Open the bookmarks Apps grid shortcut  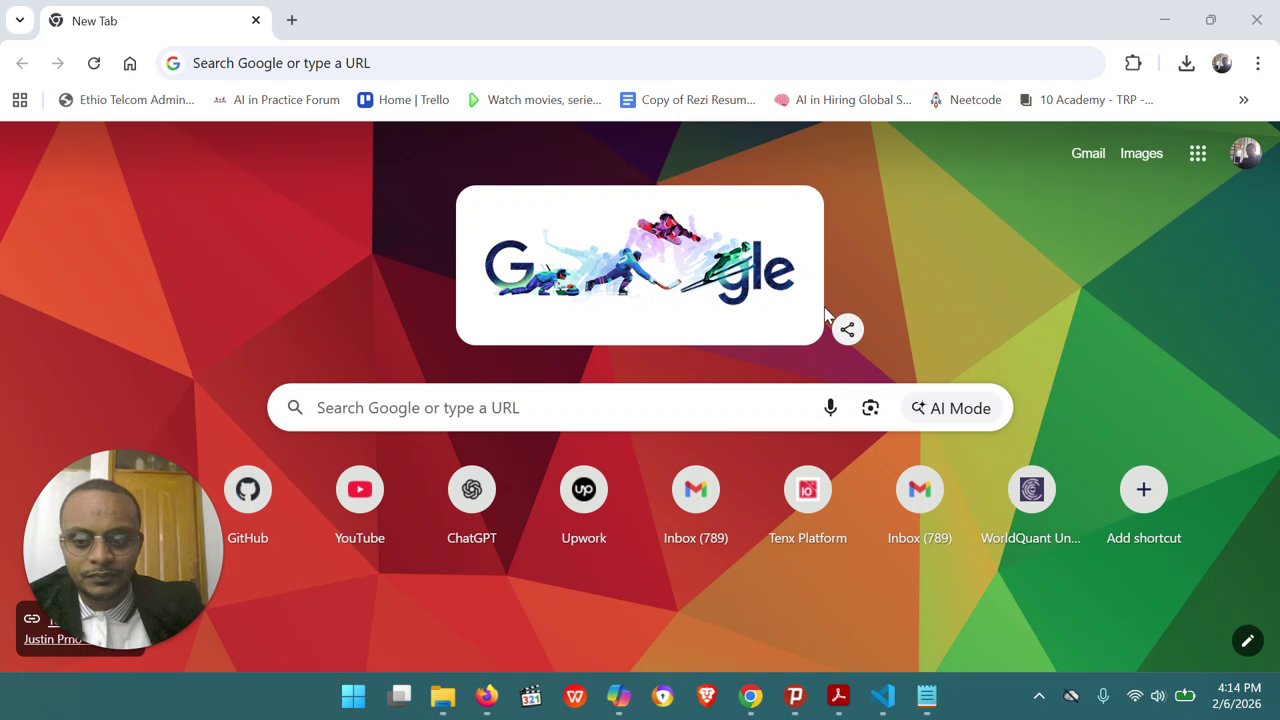point(20,100)
